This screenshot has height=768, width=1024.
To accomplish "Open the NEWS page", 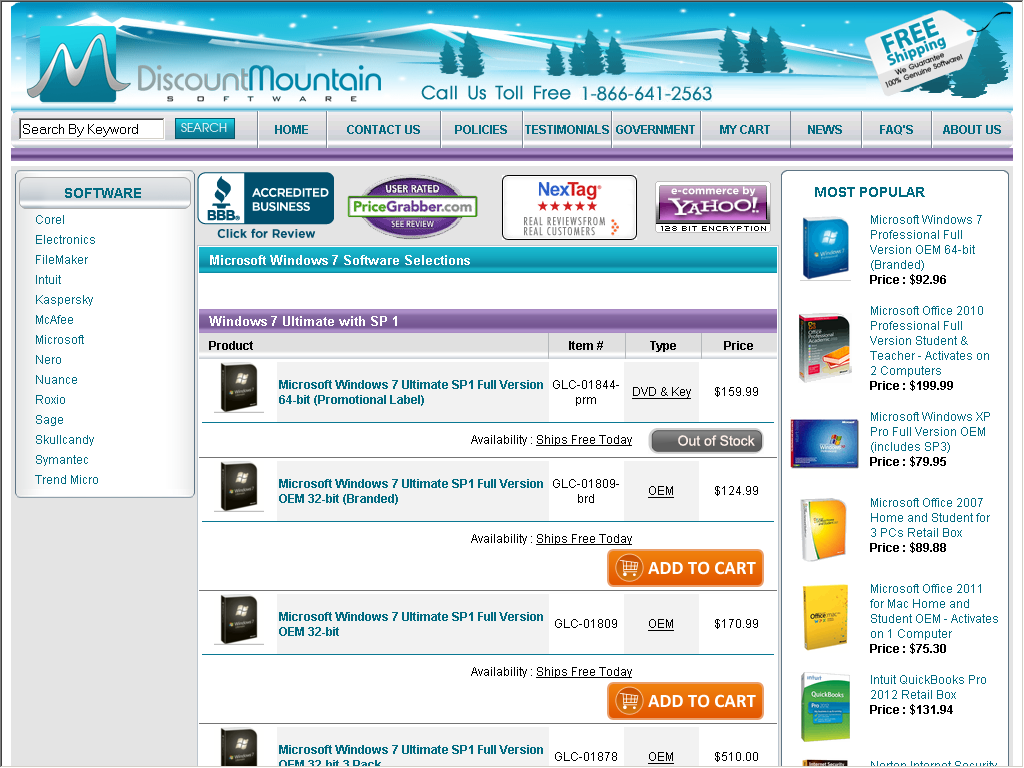I will point(825,129).
